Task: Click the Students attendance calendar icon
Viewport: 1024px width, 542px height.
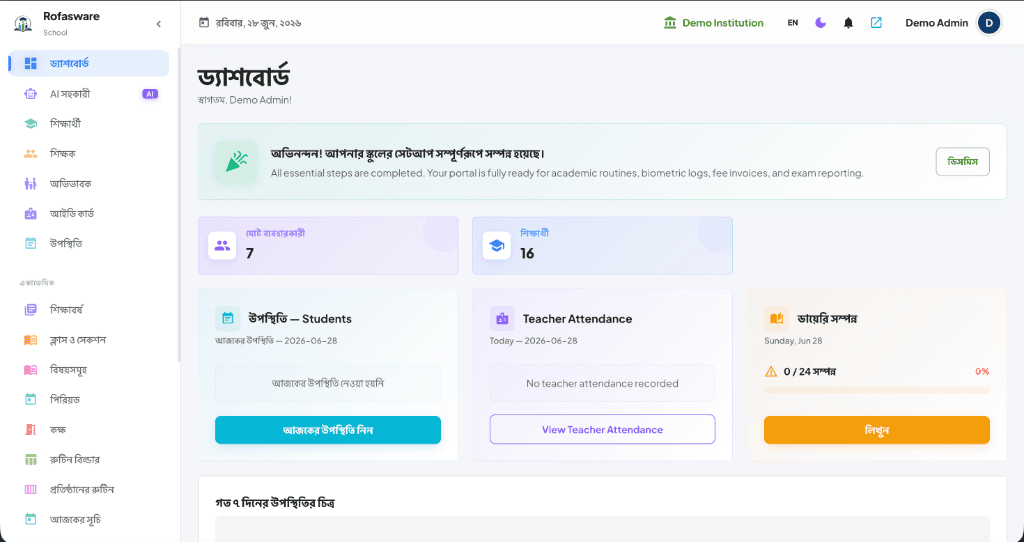Action: [227, 319]
